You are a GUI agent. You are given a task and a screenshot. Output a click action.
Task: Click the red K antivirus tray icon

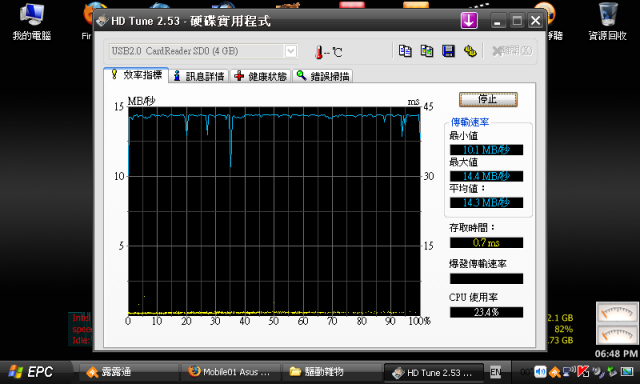[x=583, y=372]
